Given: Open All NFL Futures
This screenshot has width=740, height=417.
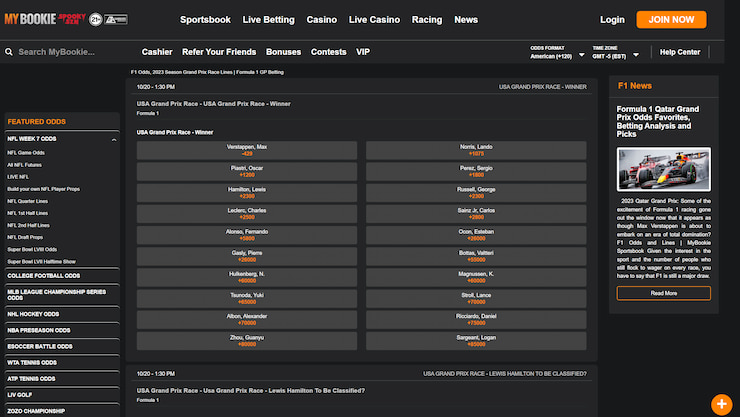Looking at the screenshot, I should [25, 165].
